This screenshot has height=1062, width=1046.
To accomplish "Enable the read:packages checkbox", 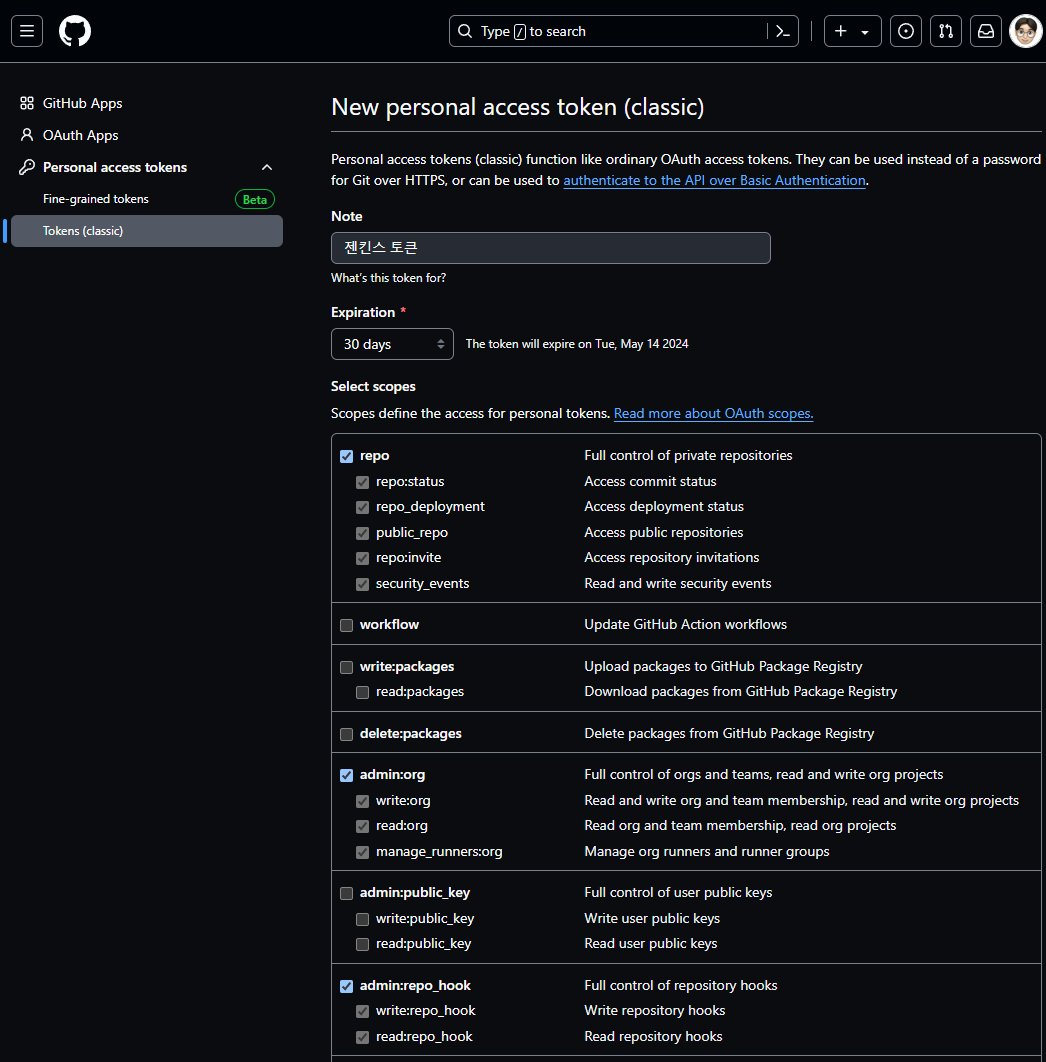I will [362, 692].
